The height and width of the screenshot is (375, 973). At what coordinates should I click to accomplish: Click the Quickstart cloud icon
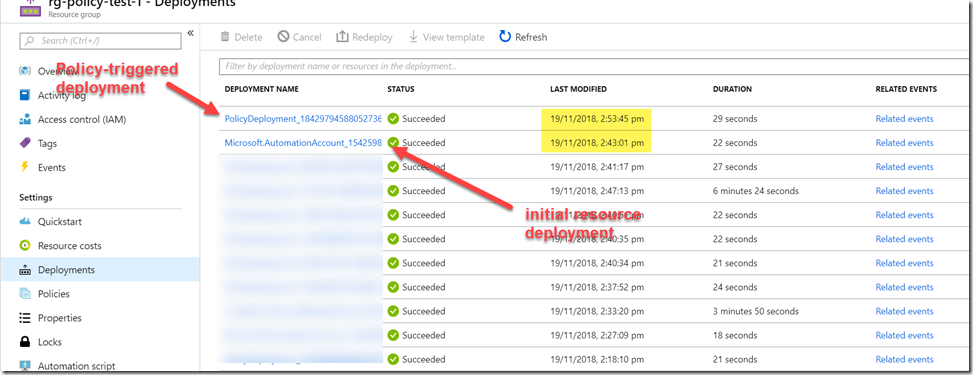25,222
